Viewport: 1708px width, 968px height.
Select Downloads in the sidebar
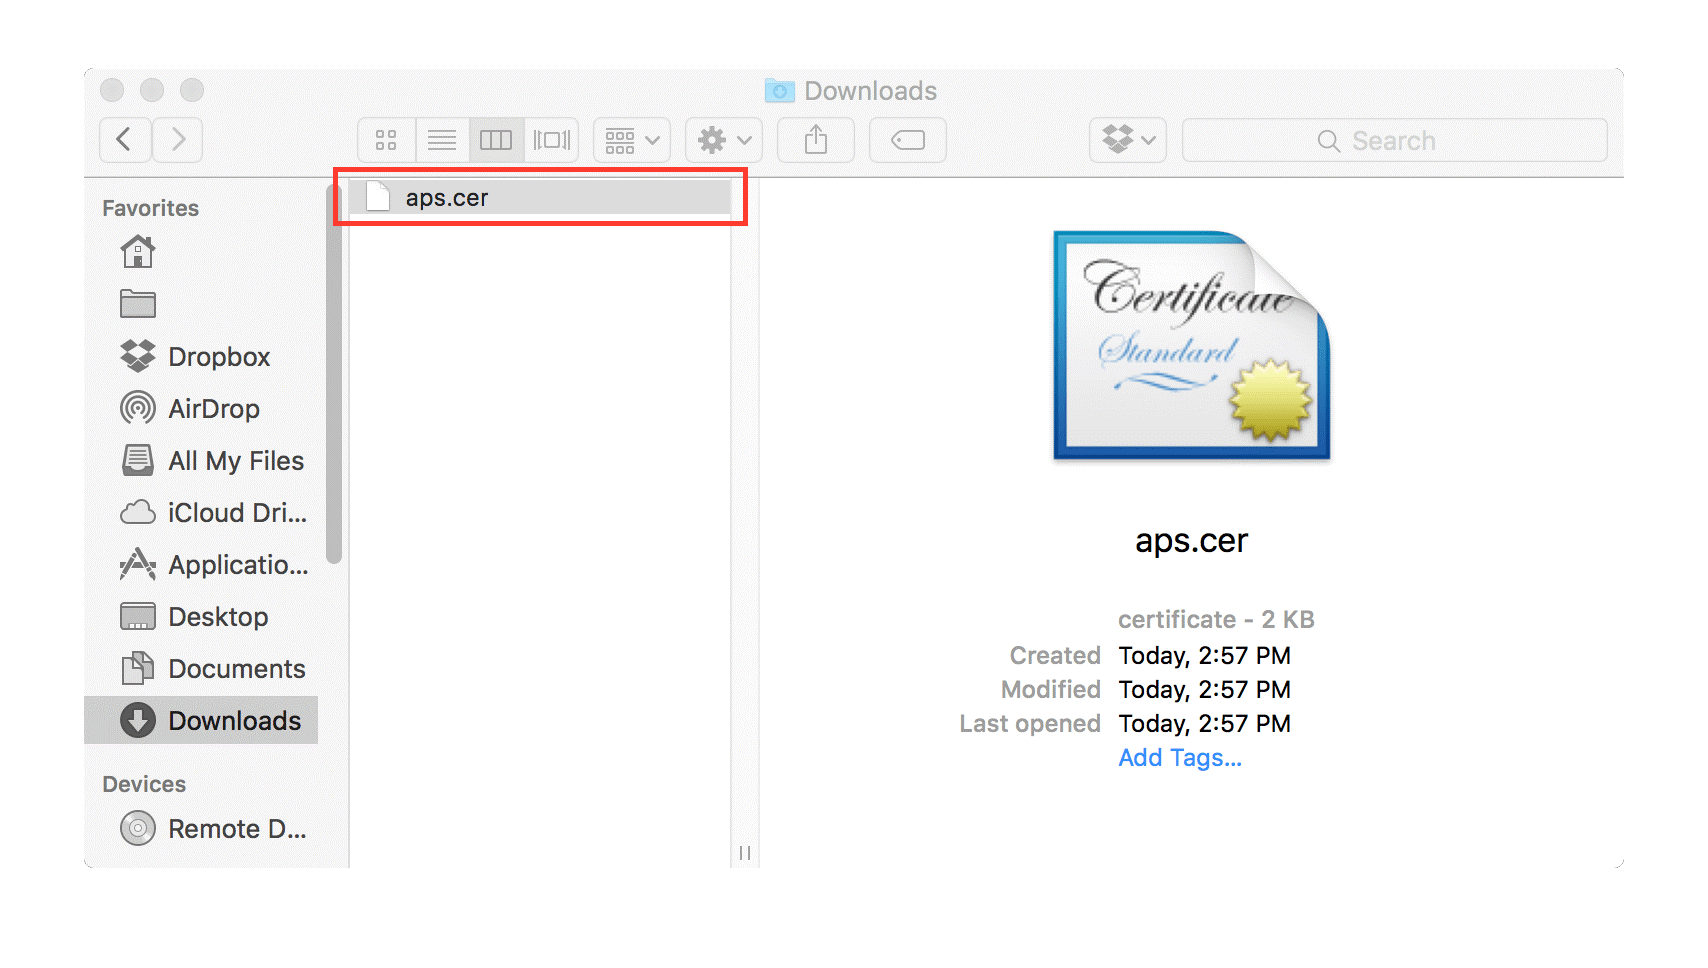(201, 720)
